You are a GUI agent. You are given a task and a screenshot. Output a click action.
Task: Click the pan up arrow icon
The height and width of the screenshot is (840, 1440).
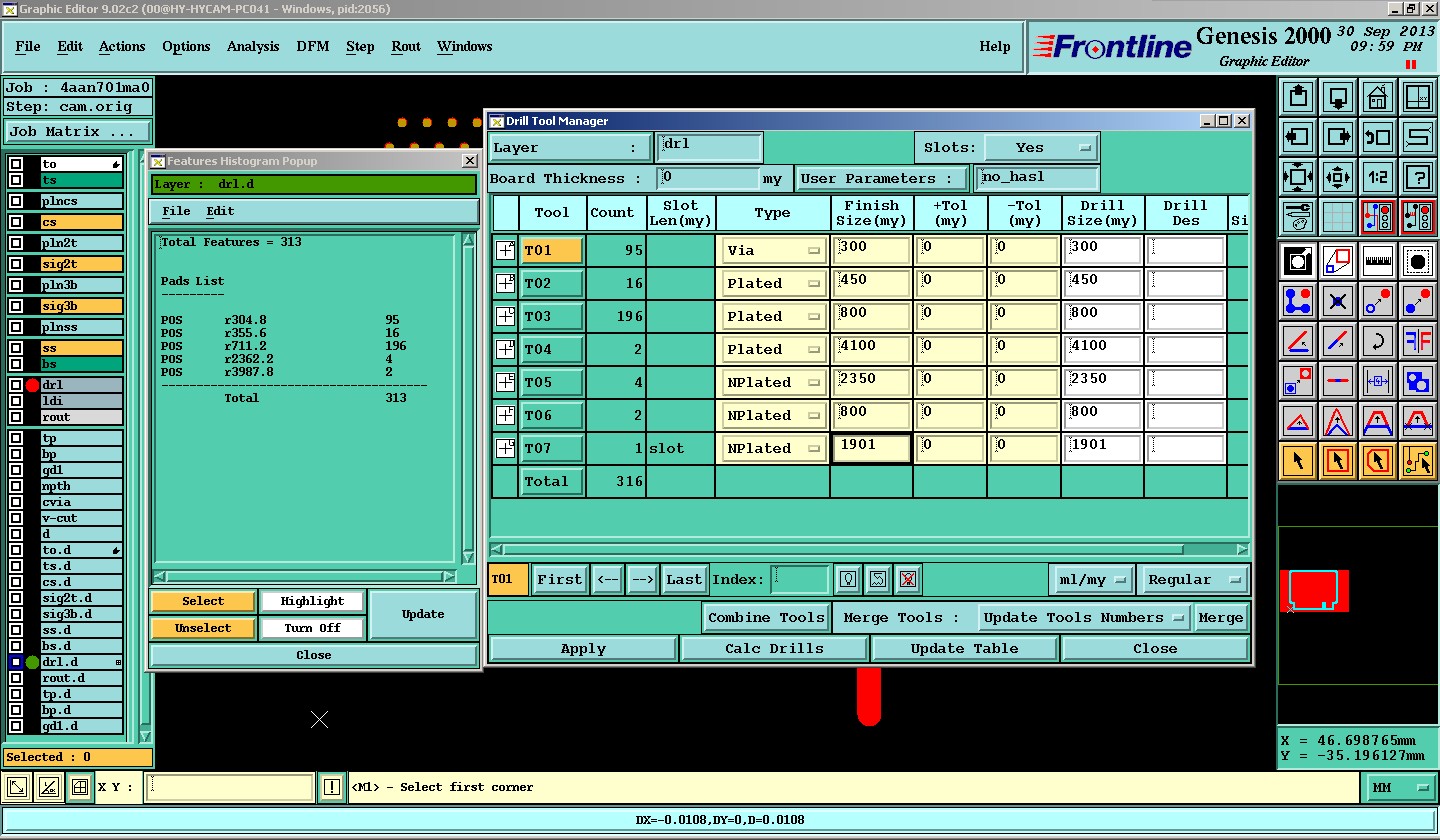coord(1298,97)
